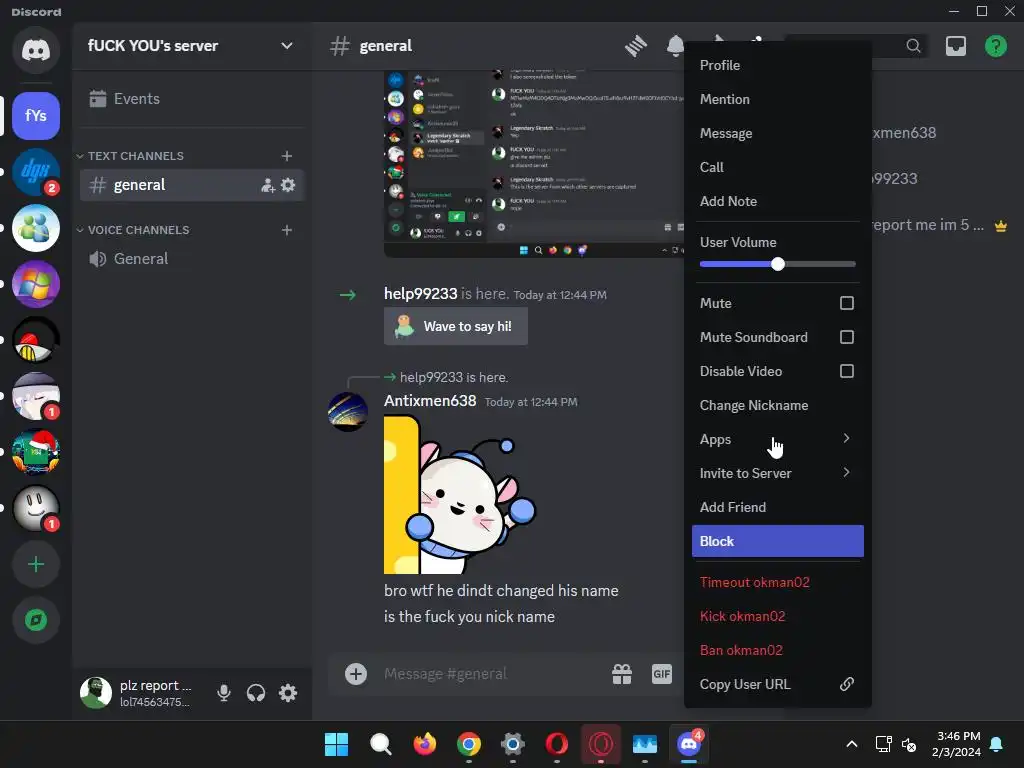
Task: Open the shared screenshot image attachment
Action: pyautogui.click(x=534, y=163)
